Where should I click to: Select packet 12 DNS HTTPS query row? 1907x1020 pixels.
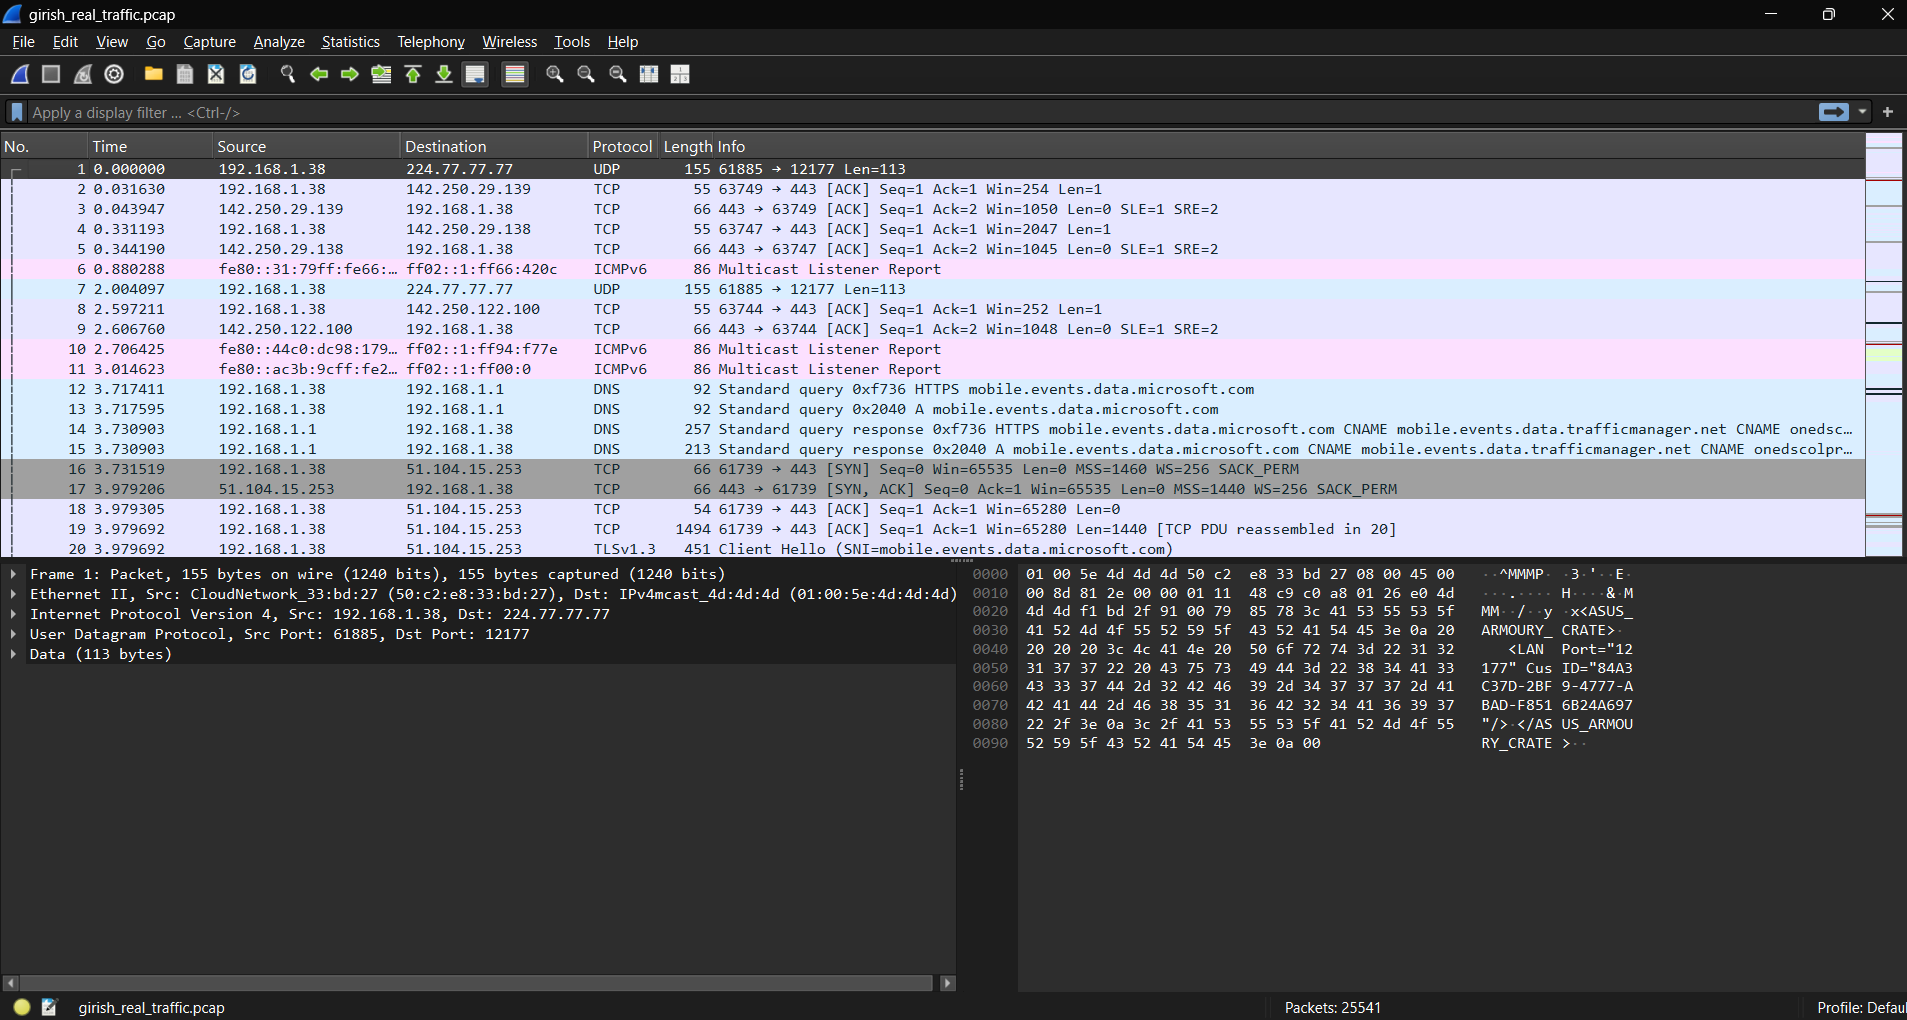pyautogui.click(x=933, y=389)
